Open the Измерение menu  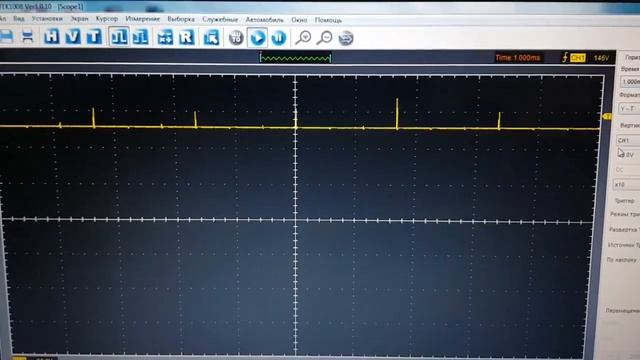click(x=142, y=19)
